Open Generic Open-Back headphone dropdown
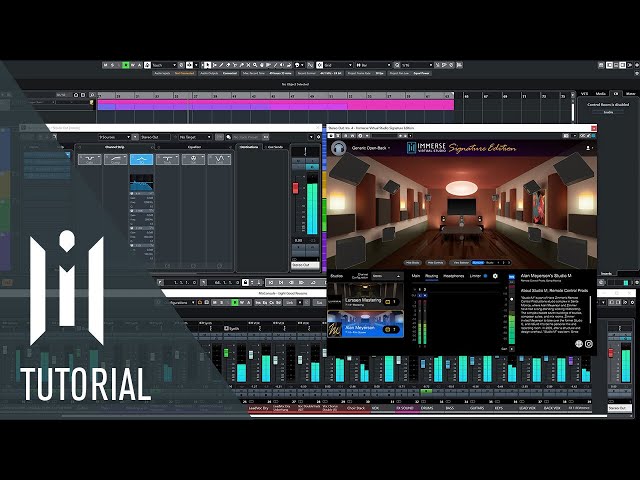 pyautogui.click(x=371, y=148)
